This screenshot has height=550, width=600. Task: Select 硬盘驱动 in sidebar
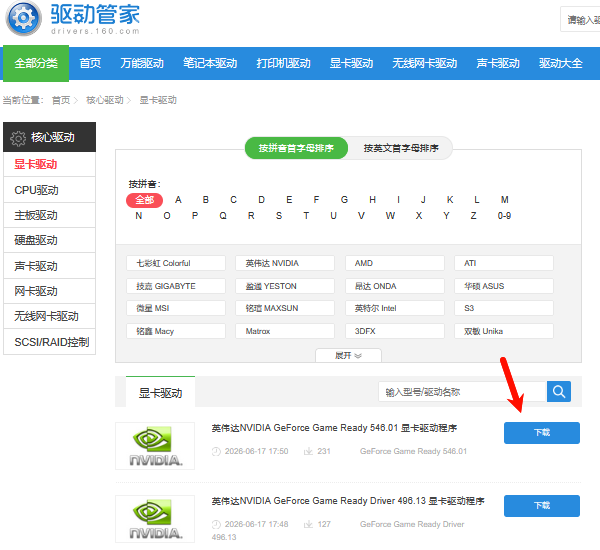click(49, 240)
